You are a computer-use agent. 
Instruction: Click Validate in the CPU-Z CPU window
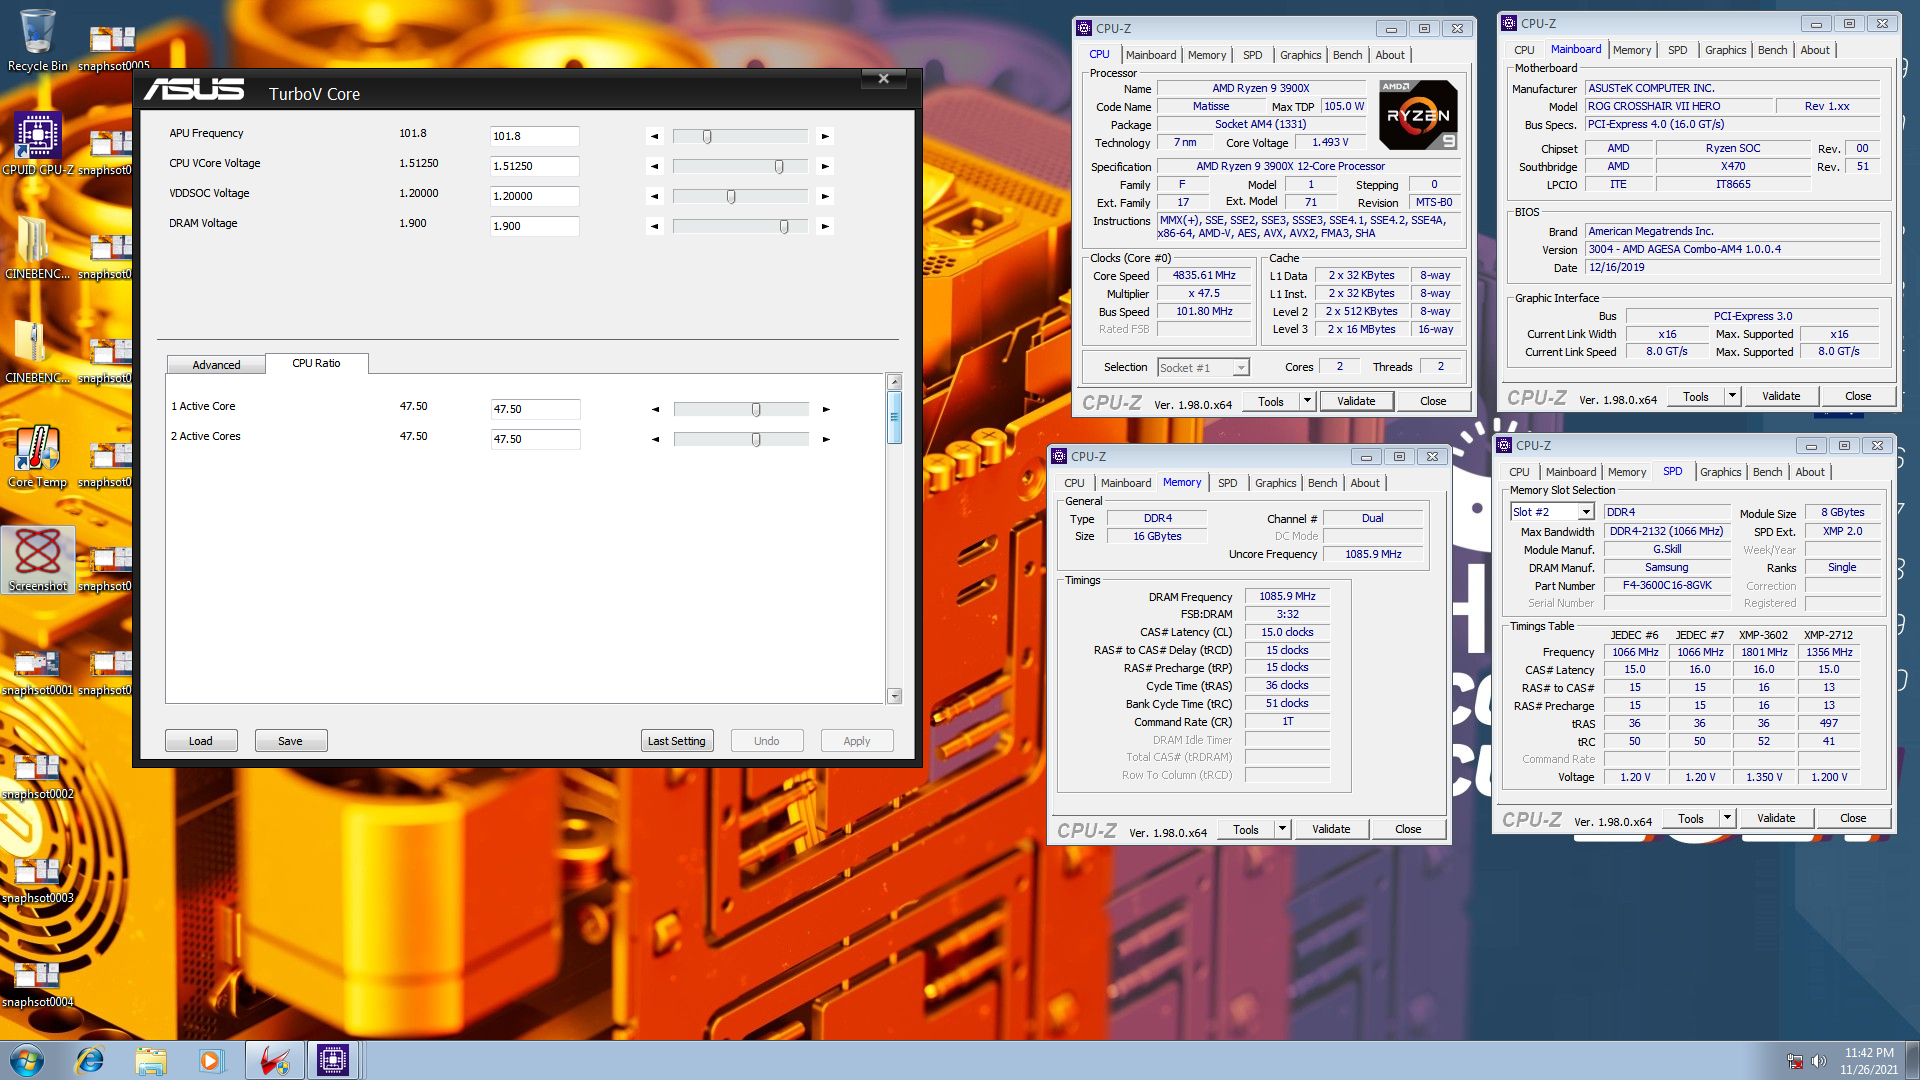tap(1356, 401)
